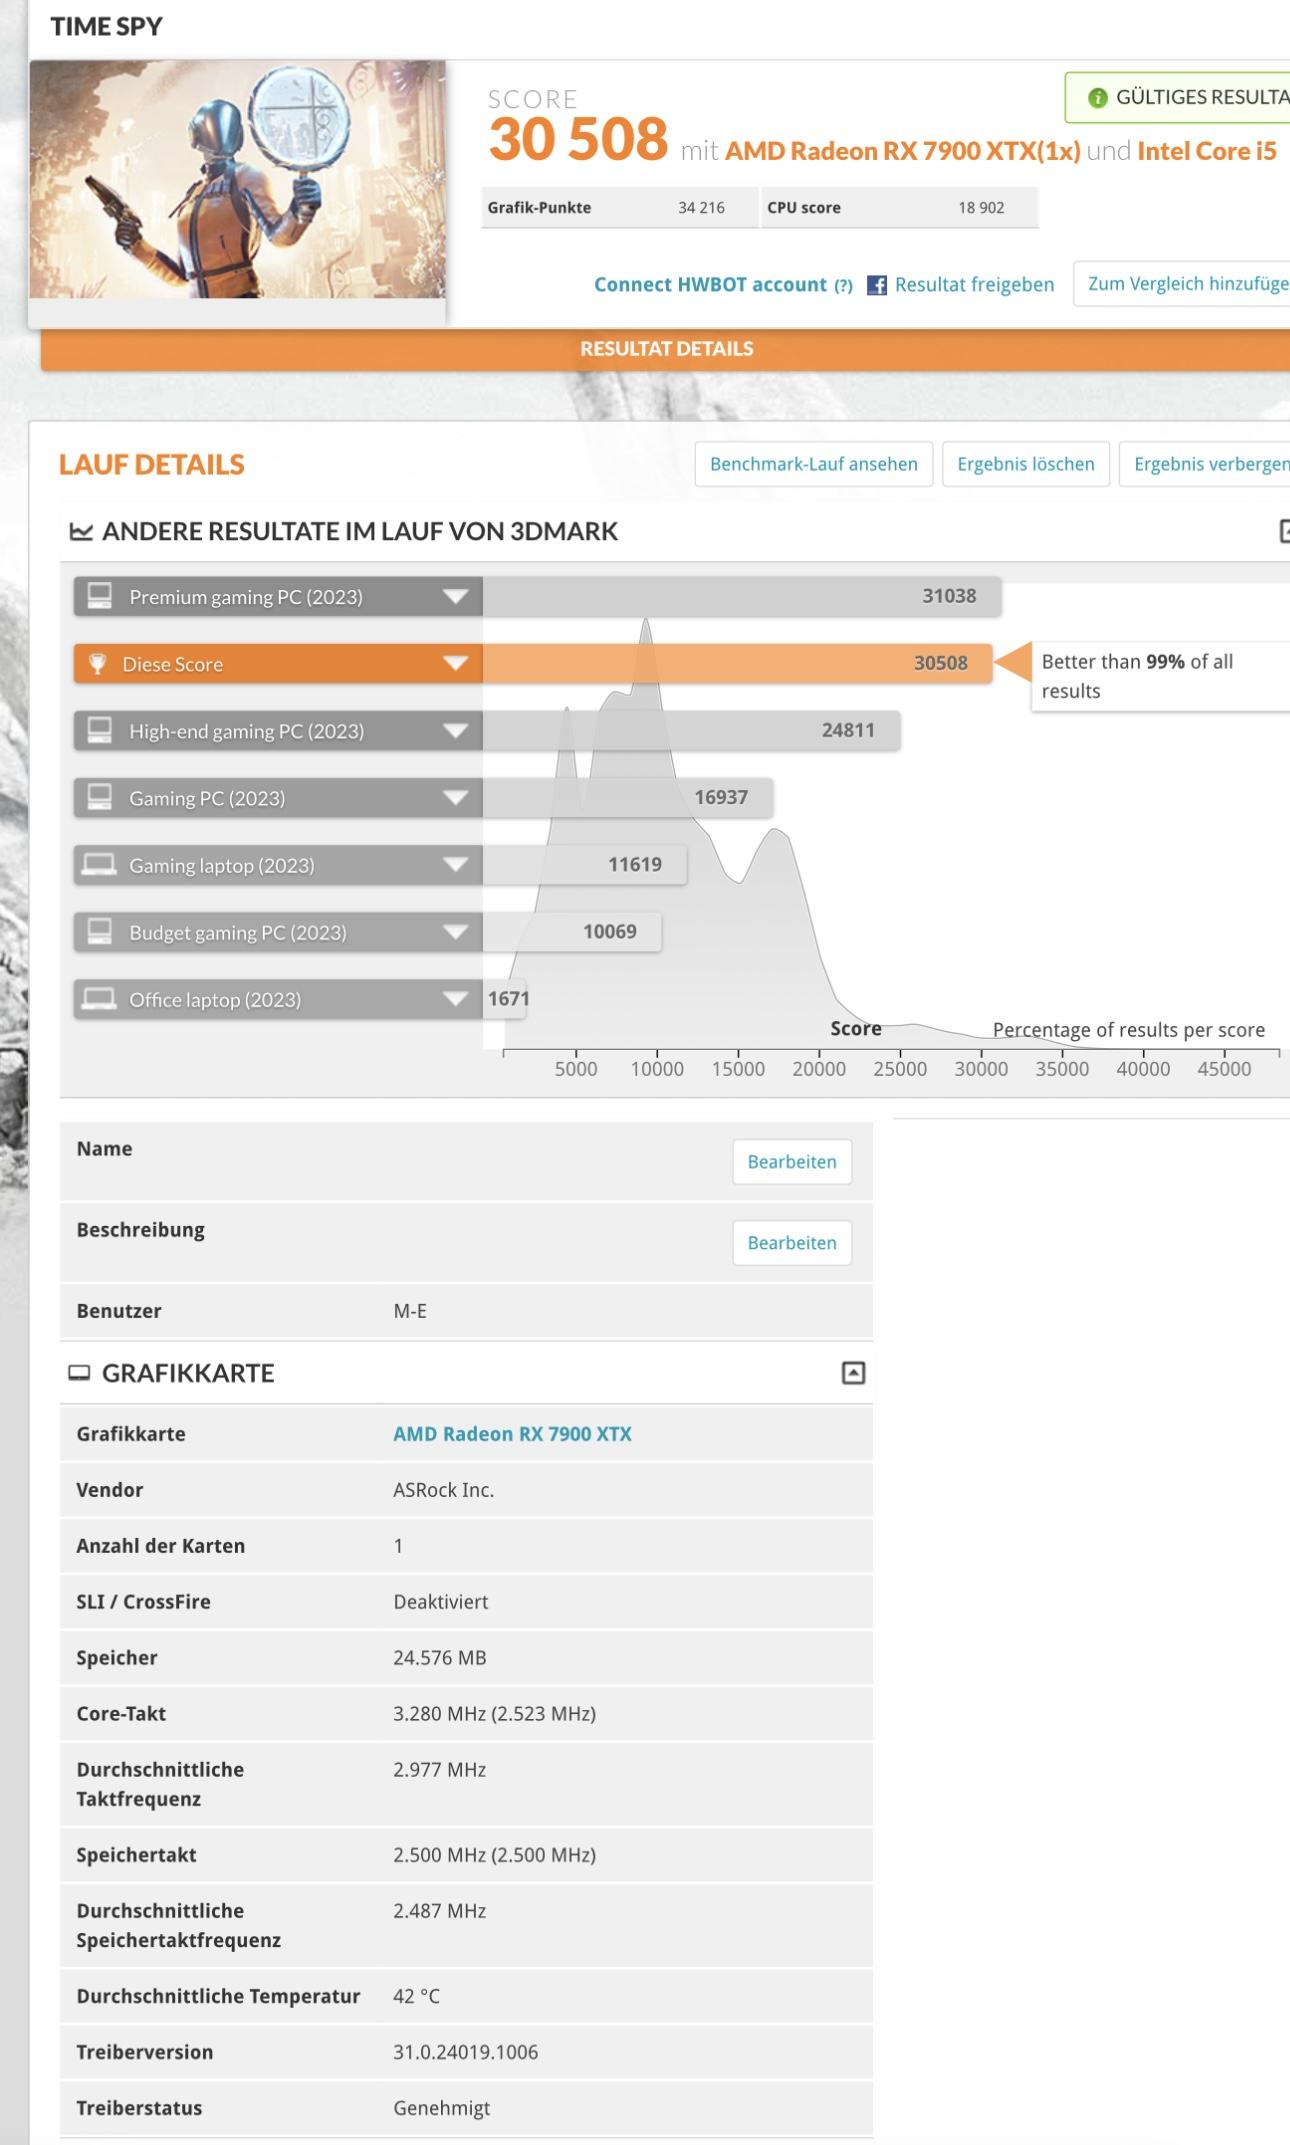
Task: Expand Premium gaming PC (2023) dropdown arrow
Action: coord(456,597)
